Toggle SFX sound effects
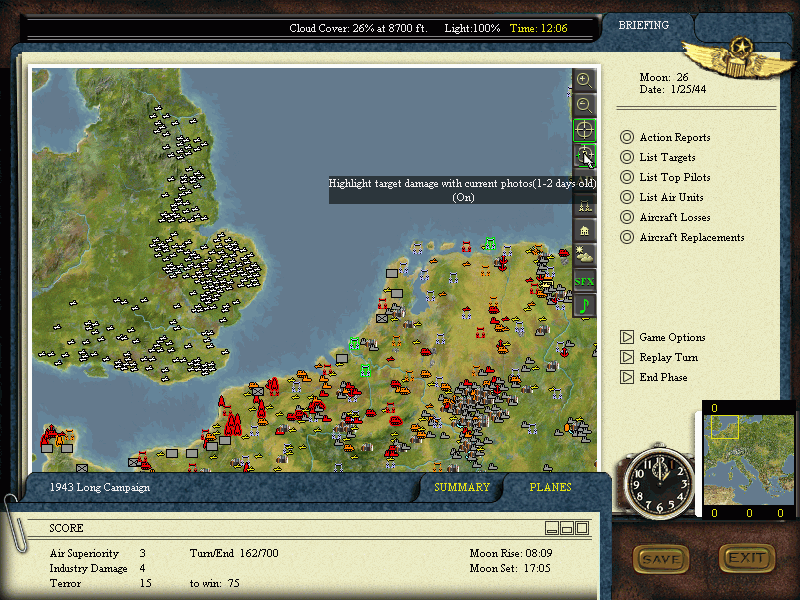Viewport: 800px width, 600px height. [584, 281]
